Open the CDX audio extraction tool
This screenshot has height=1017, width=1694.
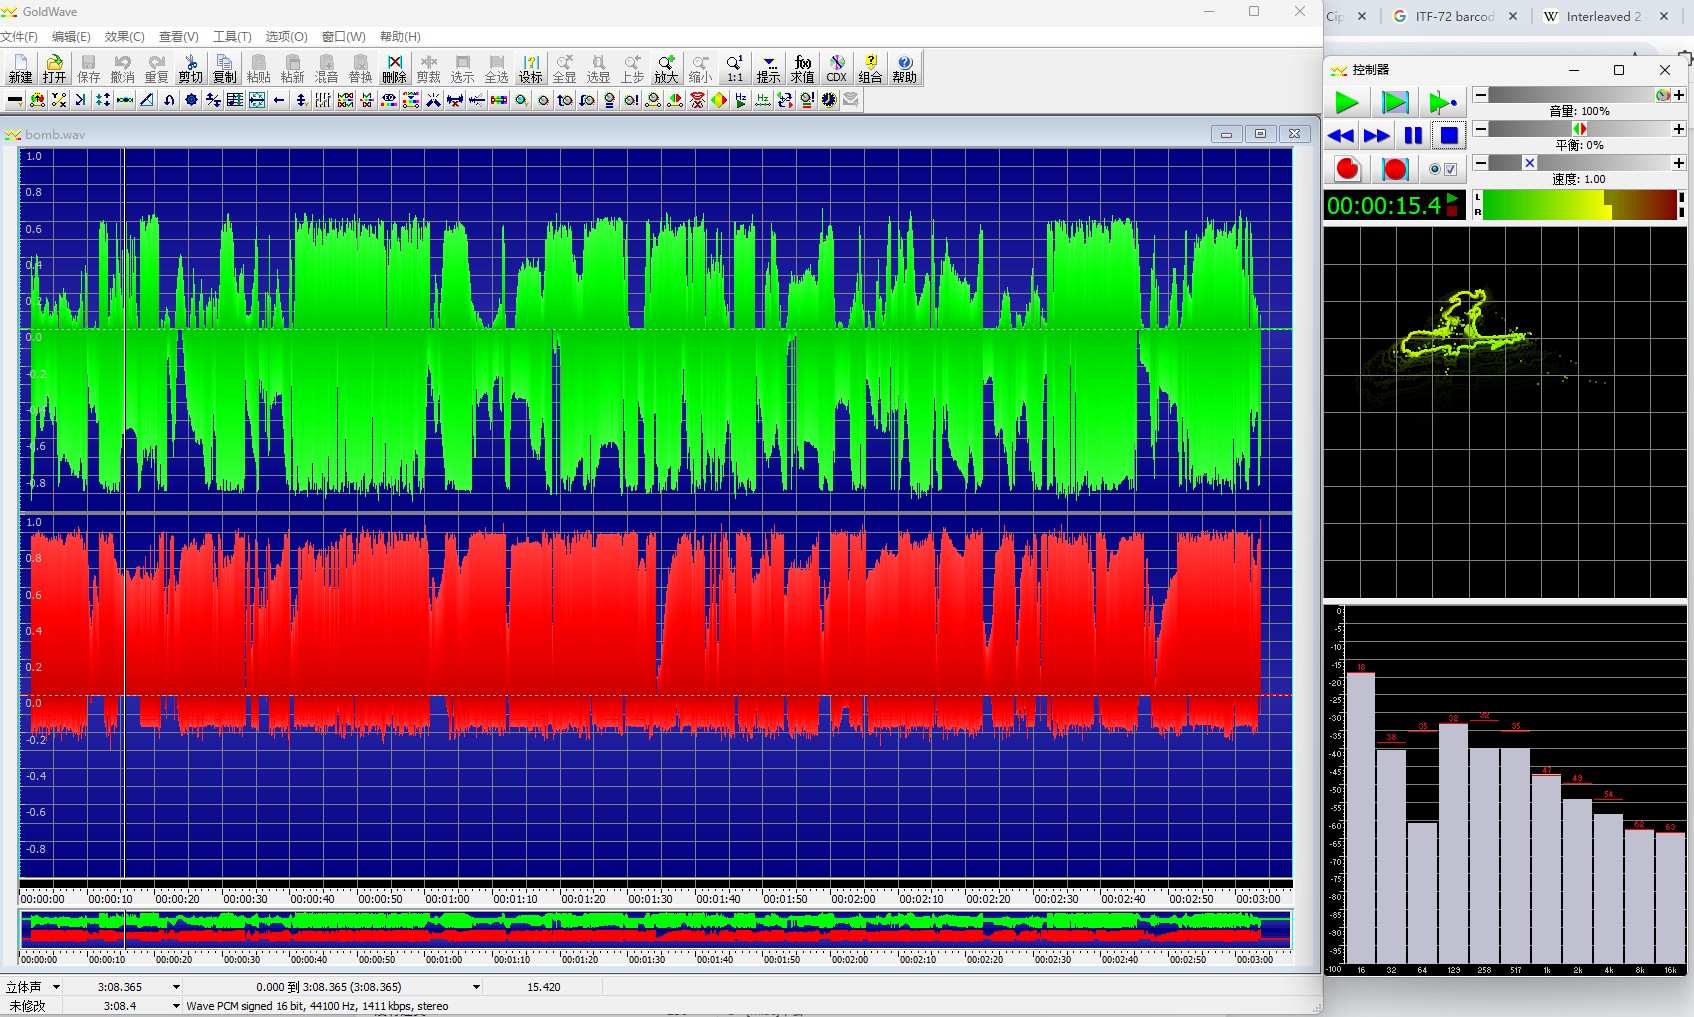pyautogui.click(x=837, y=68)
